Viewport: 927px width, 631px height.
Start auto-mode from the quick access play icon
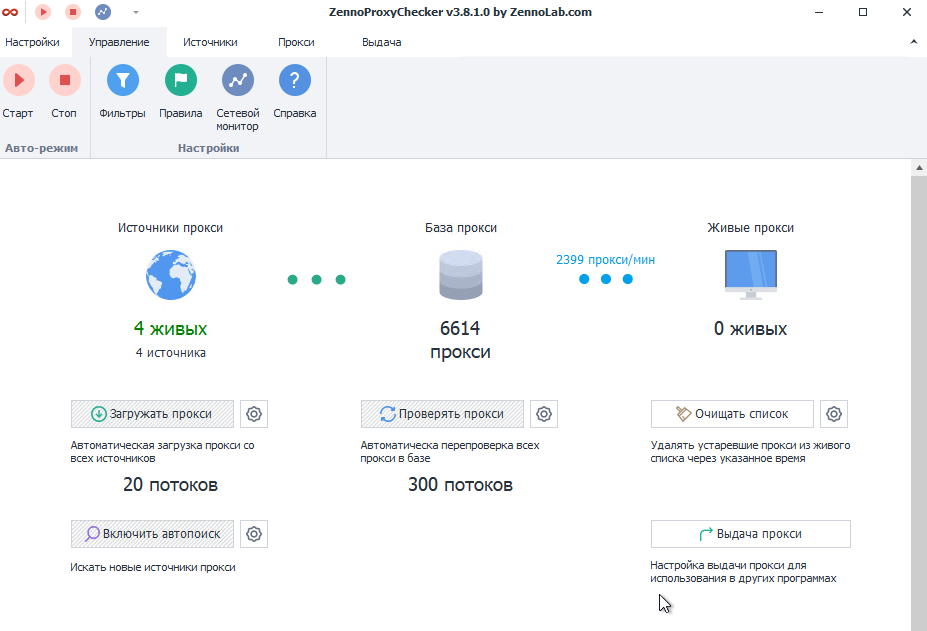pos(43,12)
